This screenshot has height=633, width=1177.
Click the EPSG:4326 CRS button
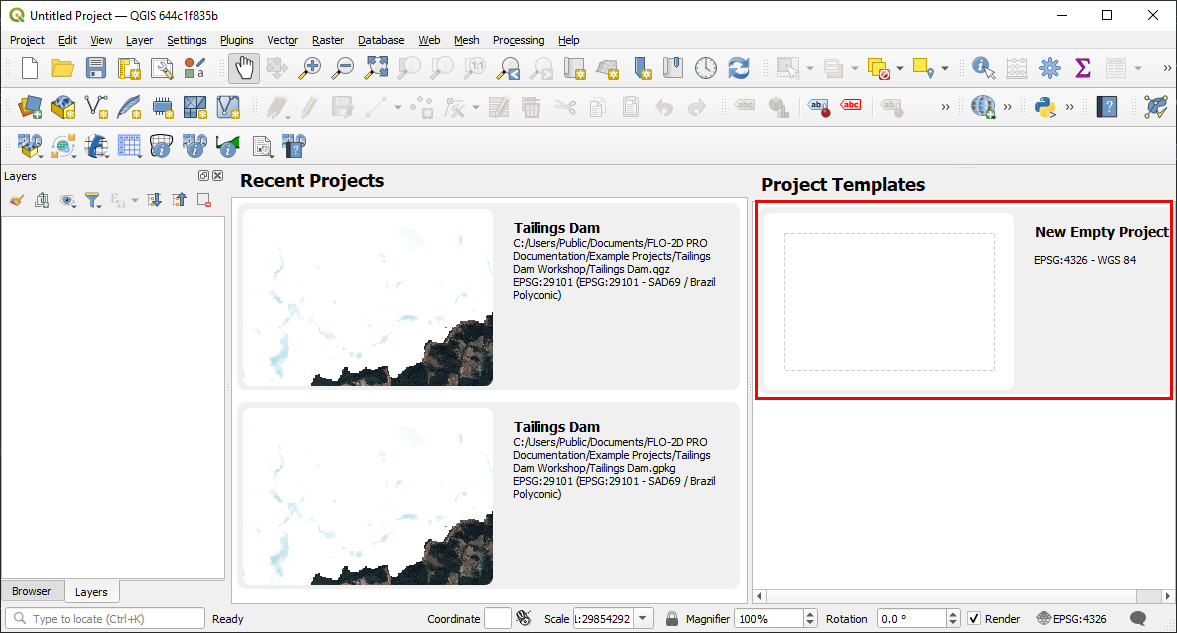click(1072, 619)
